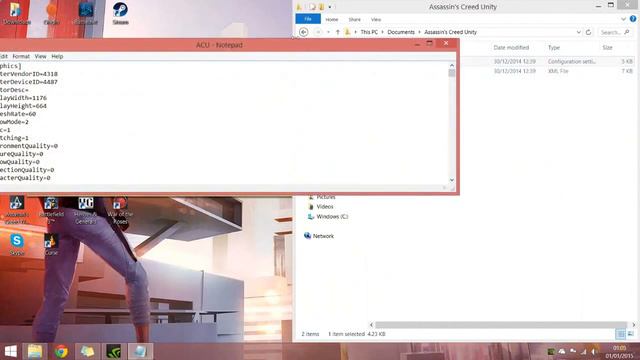This screenshot has height=360, width=640.
Task: Click Documents in the address breadcrumb
Action: coord(401,32)
